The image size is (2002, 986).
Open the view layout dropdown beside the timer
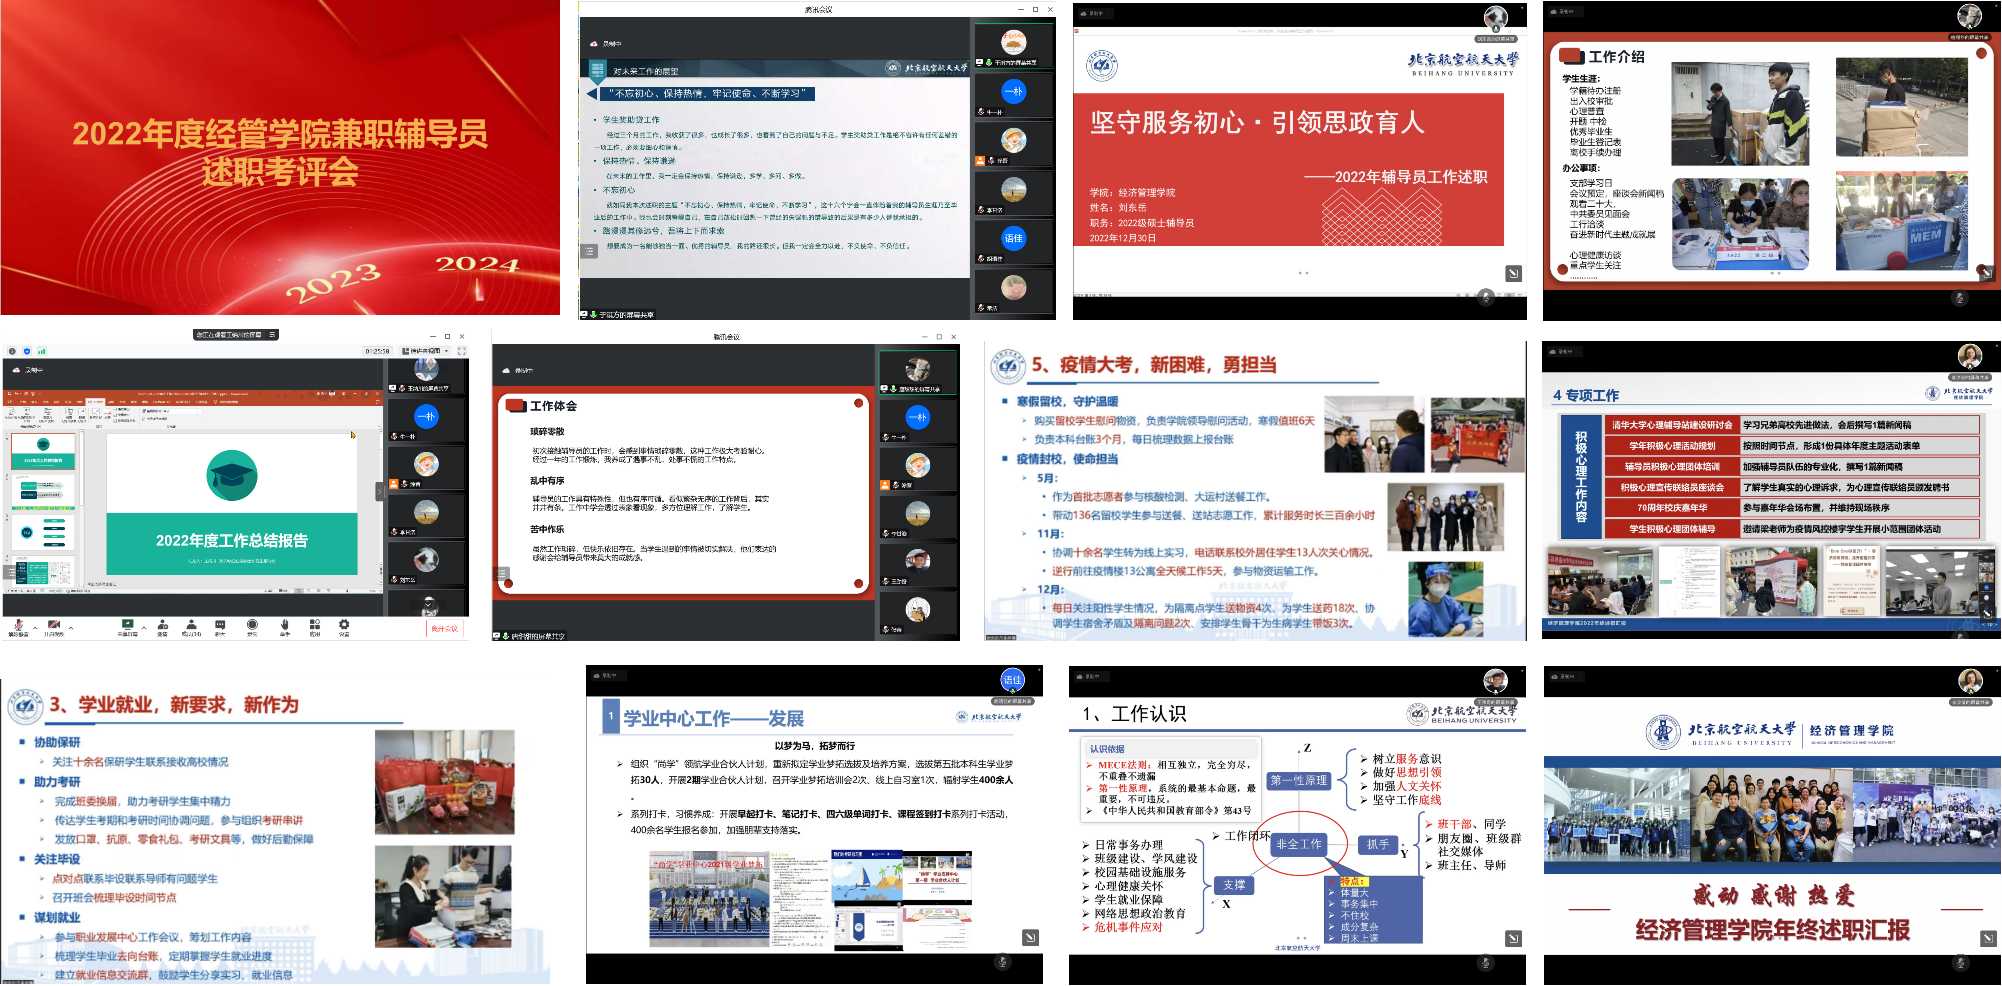pyautogui.click(x=425, y=351)
